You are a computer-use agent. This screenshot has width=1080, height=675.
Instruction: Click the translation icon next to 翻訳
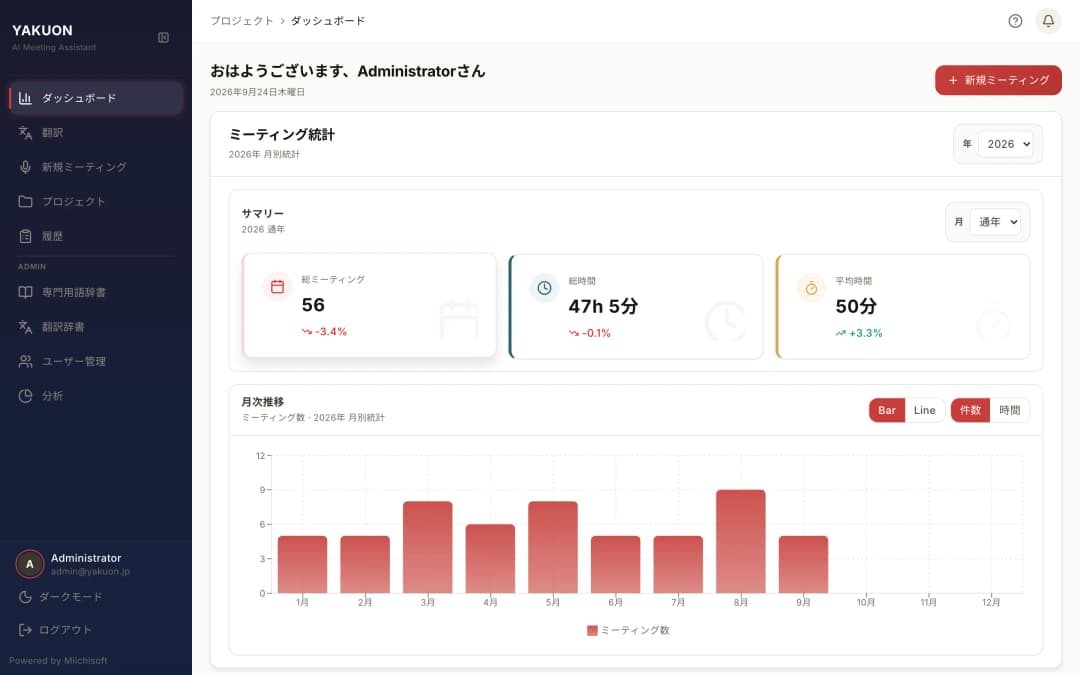(x=25, y=132)
